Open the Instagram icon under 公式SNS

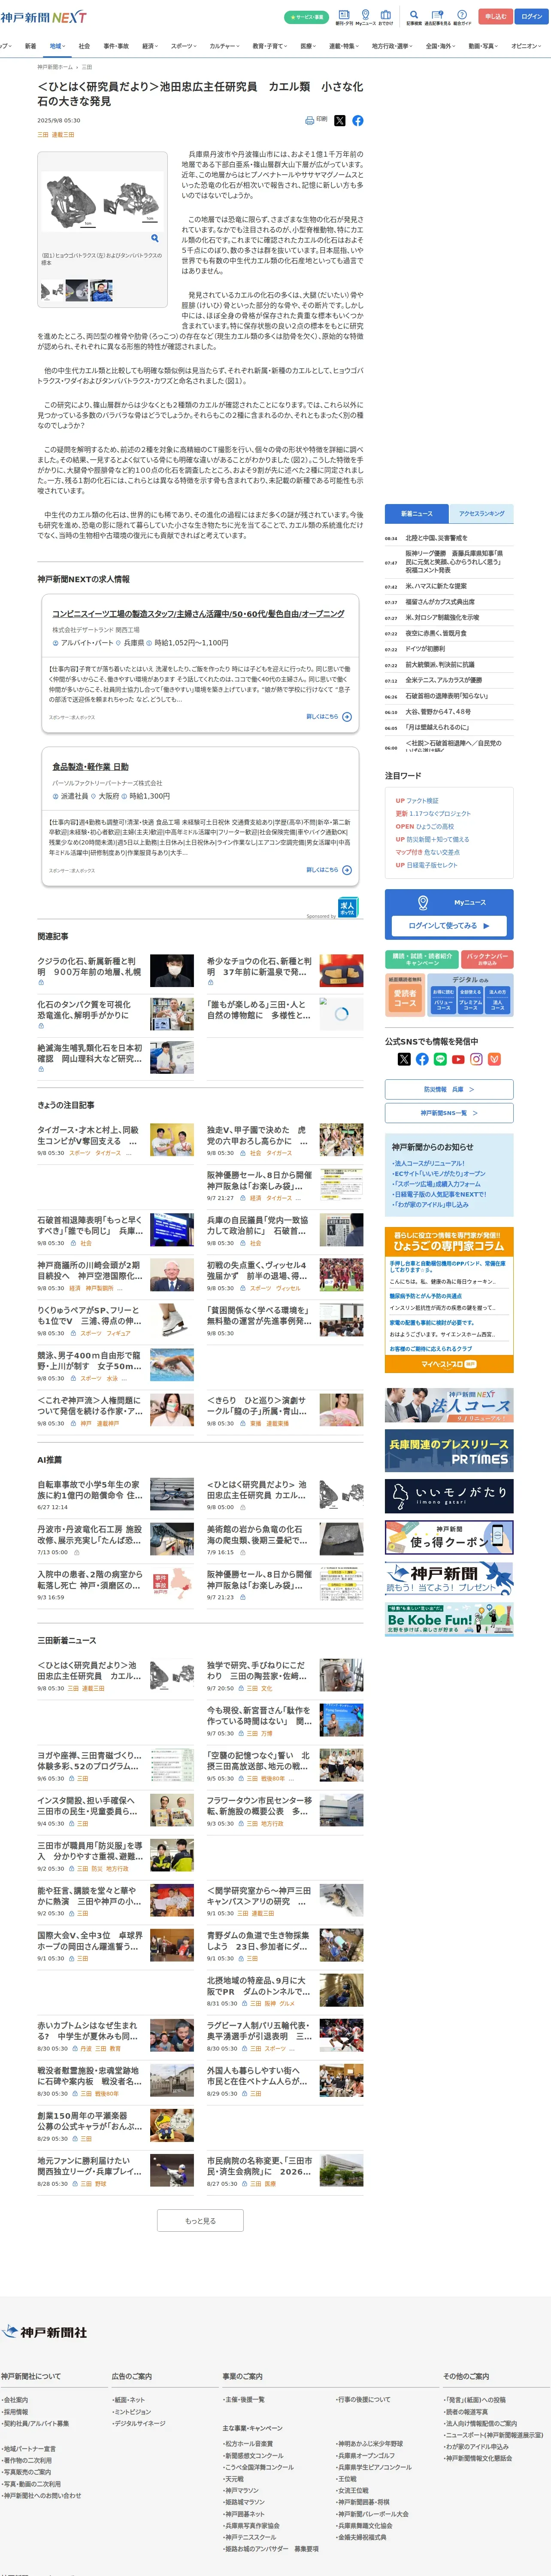coord(476,1059)
